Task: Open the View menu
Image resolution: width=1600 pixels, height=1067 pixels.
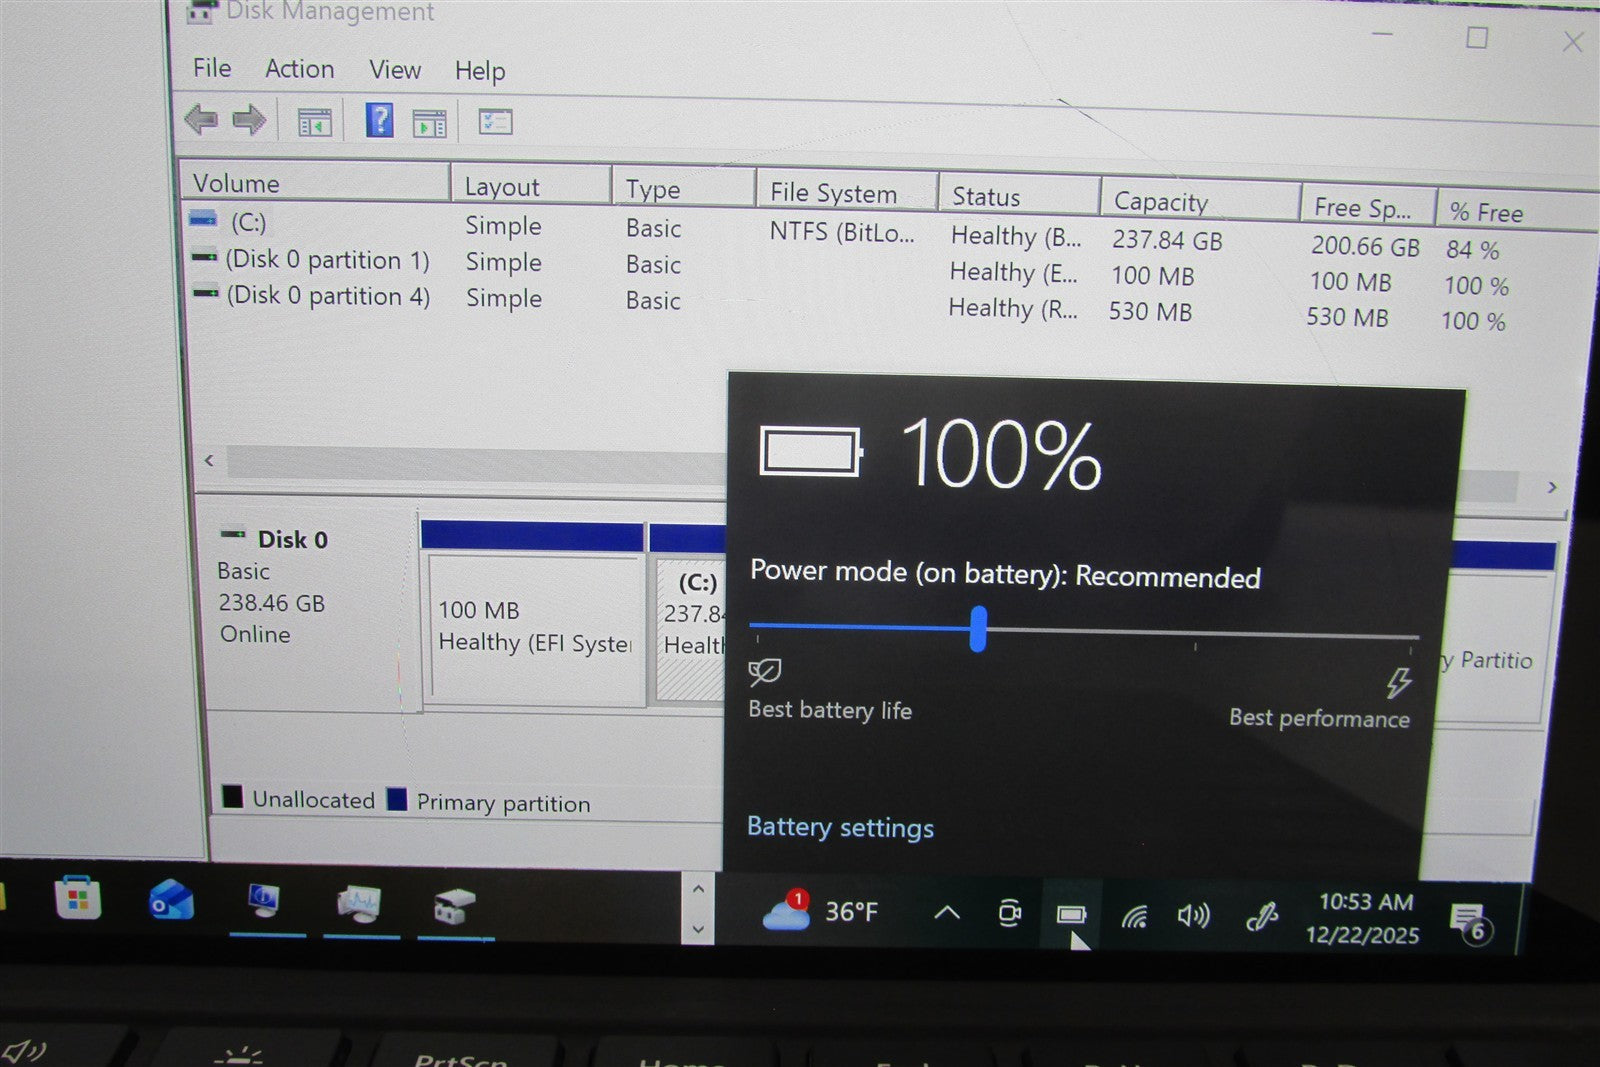Action: pyautogui.click(x=394, y=70)
